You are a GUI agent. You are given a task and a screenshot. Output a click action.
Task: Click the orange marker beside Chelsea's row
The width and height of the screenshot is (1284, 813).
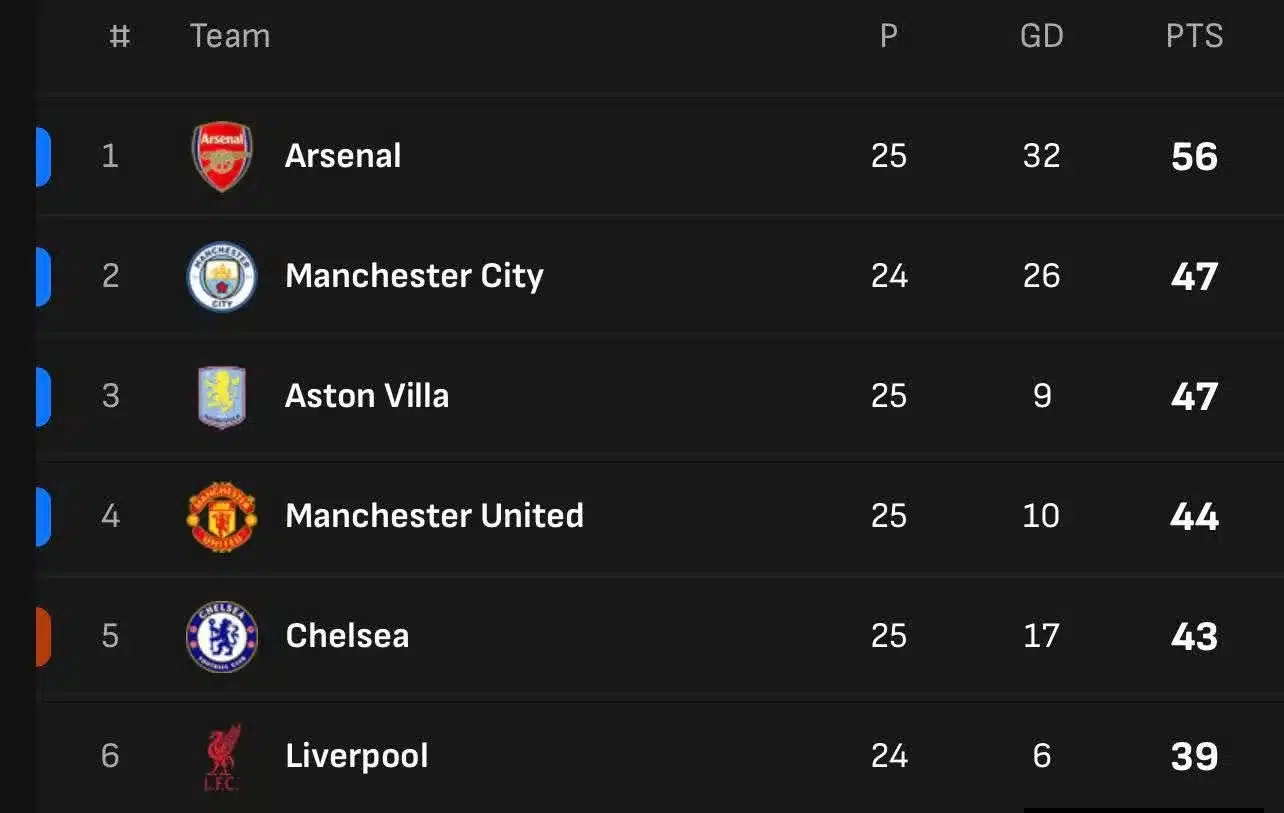coord(43,636)
